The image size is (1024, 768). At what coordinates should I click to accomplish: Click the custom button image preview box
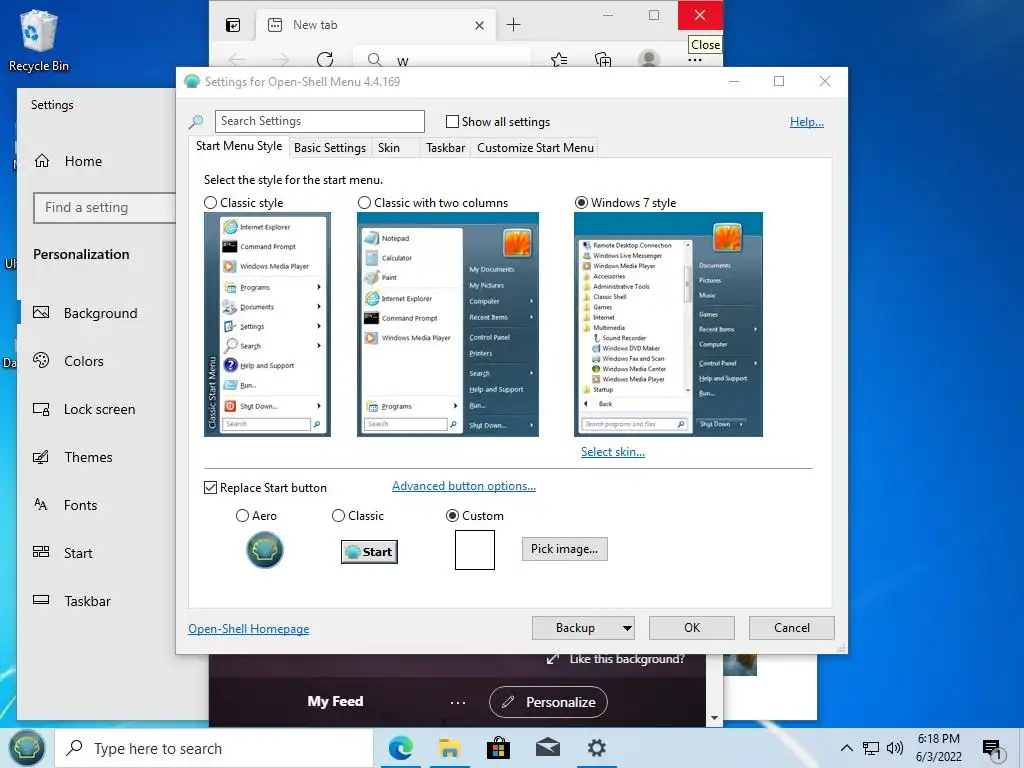475,550
